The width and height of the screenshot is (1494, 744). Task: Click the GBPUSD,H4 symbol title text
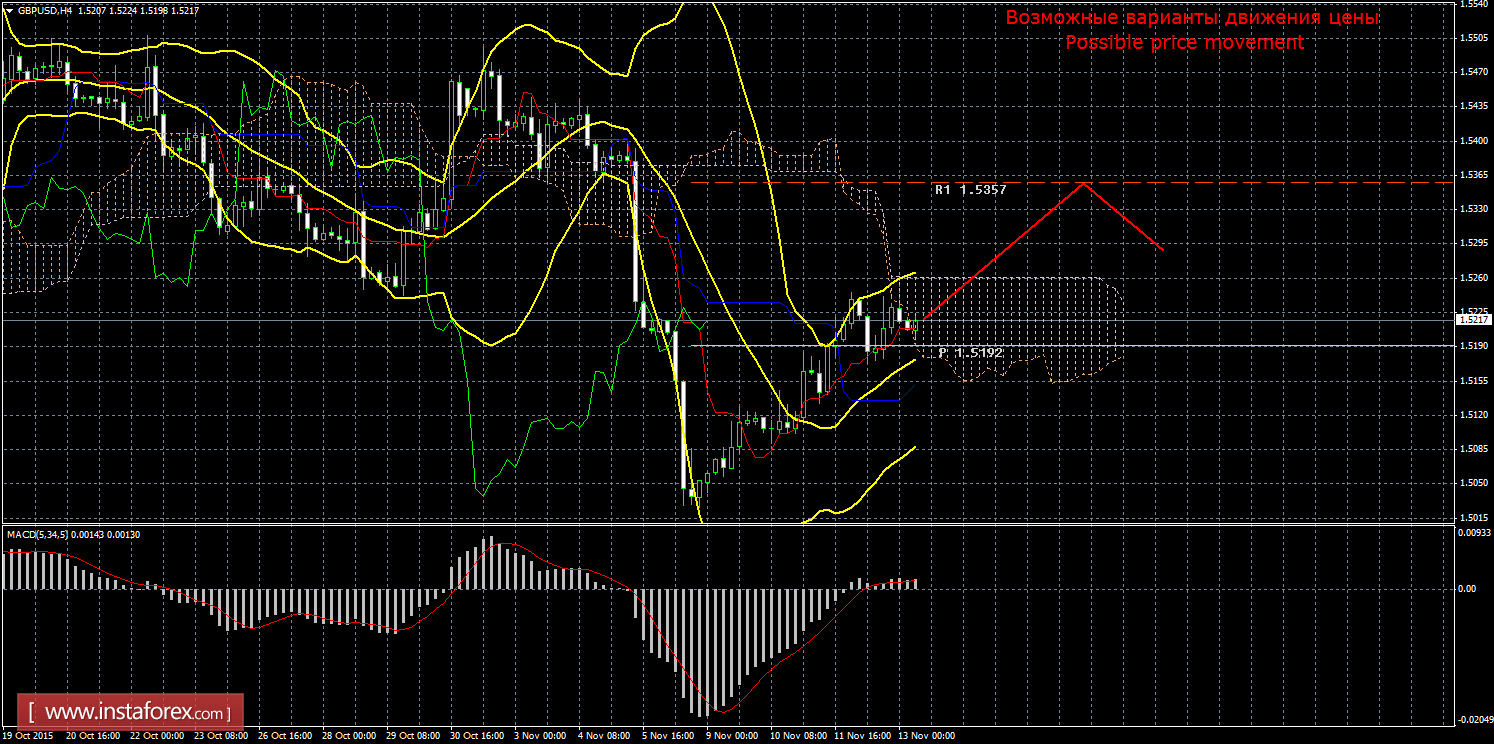pyautogui.click(x=46, y=10)
